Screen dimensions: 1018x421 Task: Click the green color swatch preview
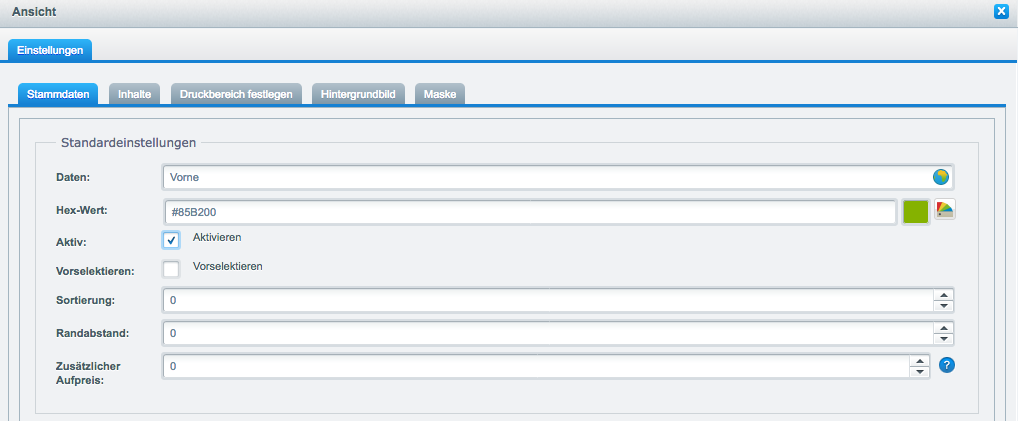coord(916,211)
